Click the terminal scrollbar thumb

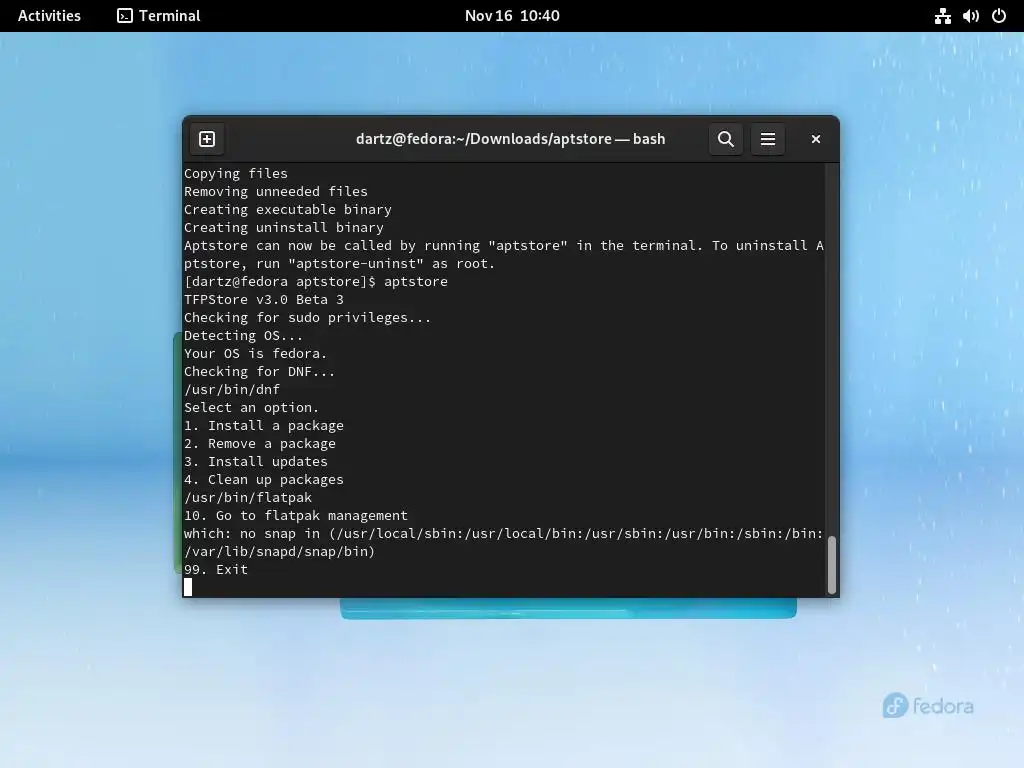coord(831,565)
